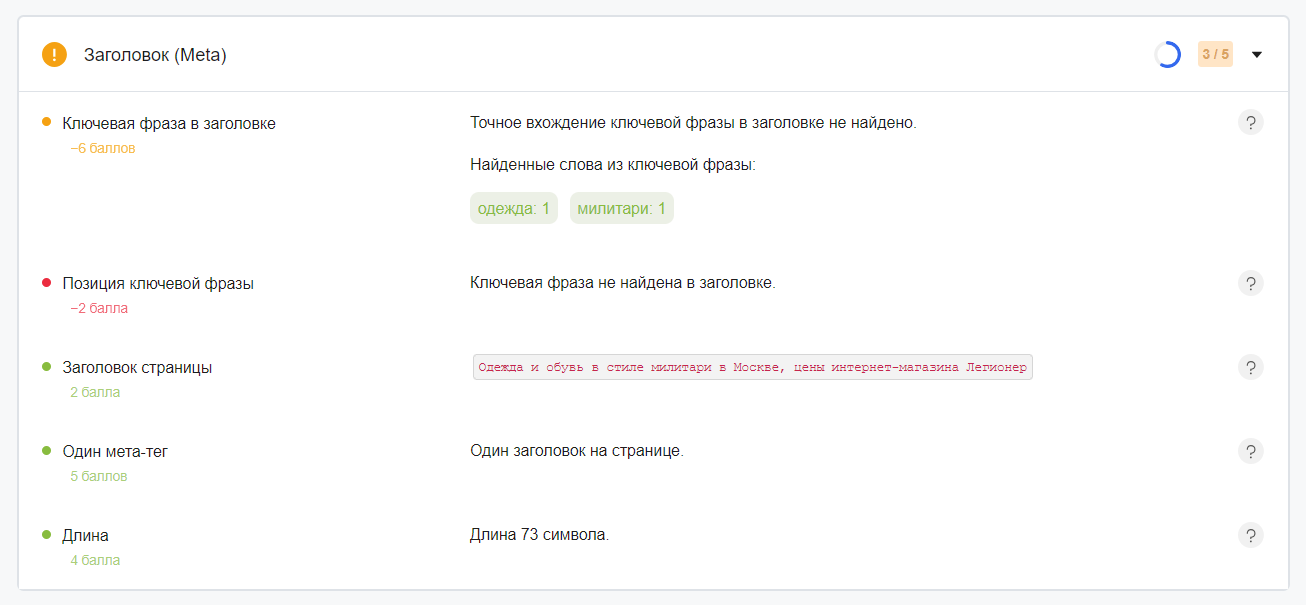This screenshot has height=605, width=1306.
Task: Click the одежда: 1 keyword tag
Action: 514,208
